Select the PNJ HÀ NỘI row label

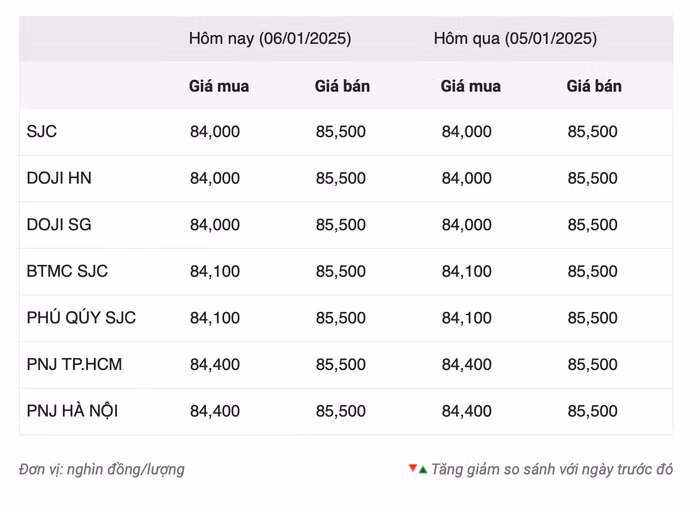72,411
